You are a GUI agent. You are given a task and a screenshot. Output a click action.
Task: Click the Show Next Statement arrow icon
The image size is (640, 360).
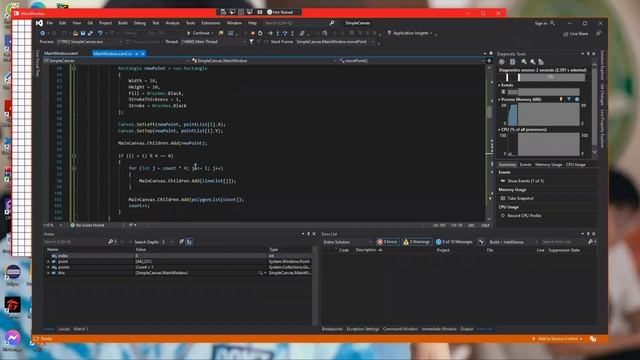pyautogui.click(x=270, y=33)
